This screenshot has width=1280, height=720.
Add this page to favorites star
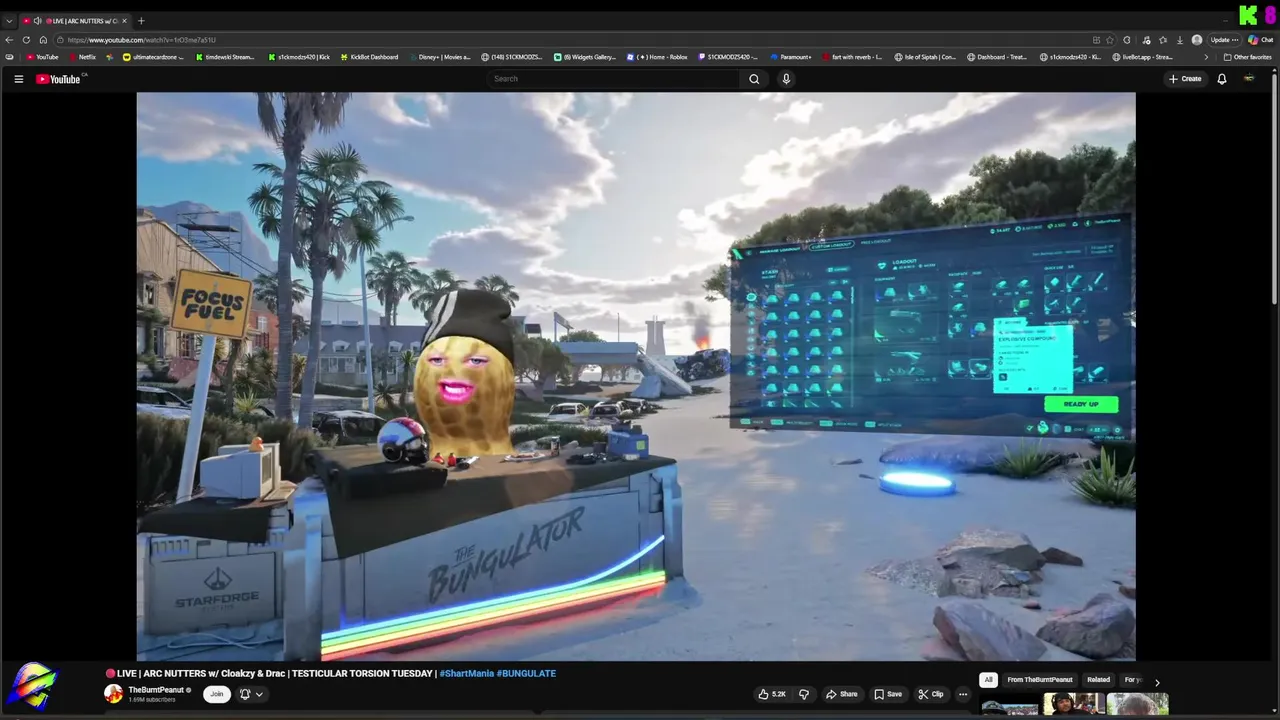pos(1110,40)
